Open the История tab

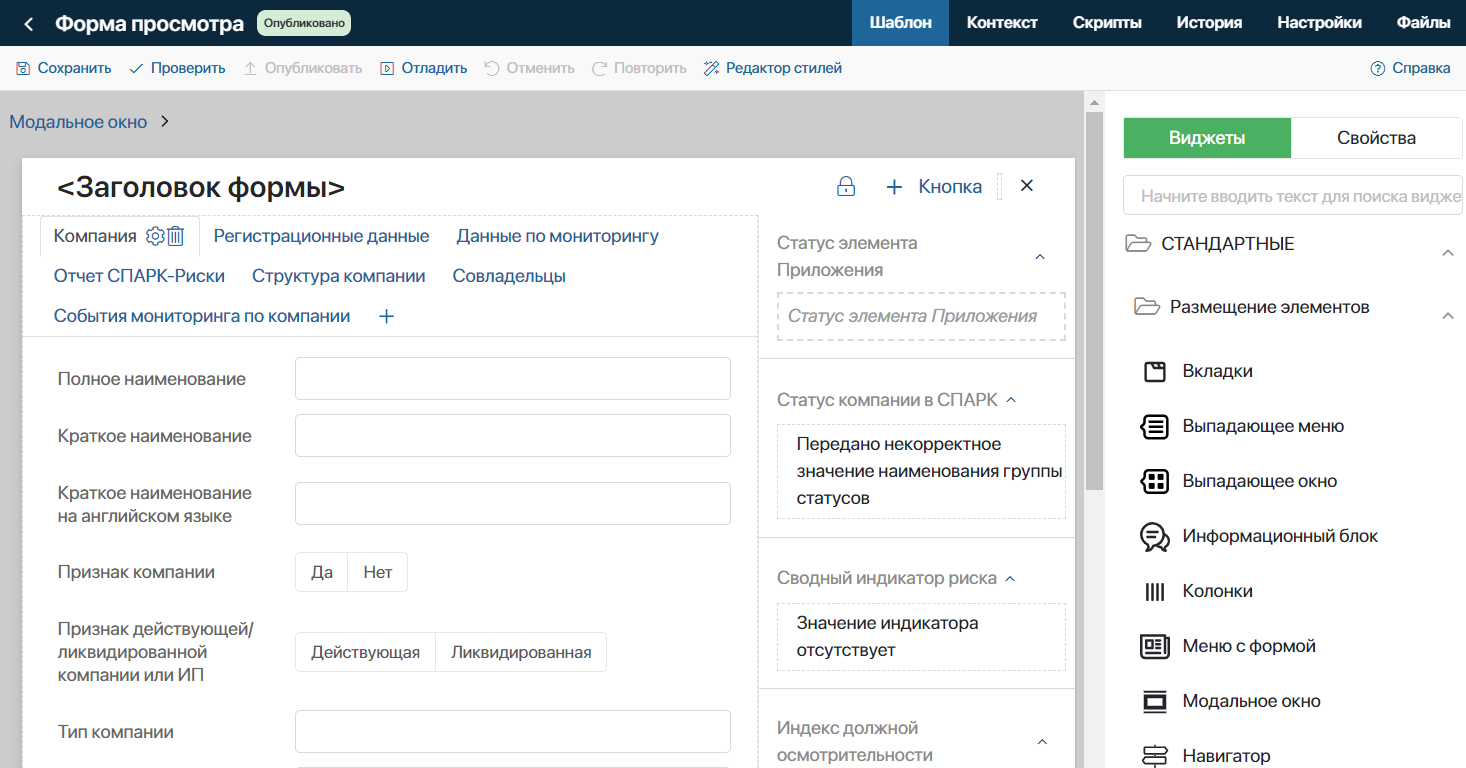point(1209,23)
